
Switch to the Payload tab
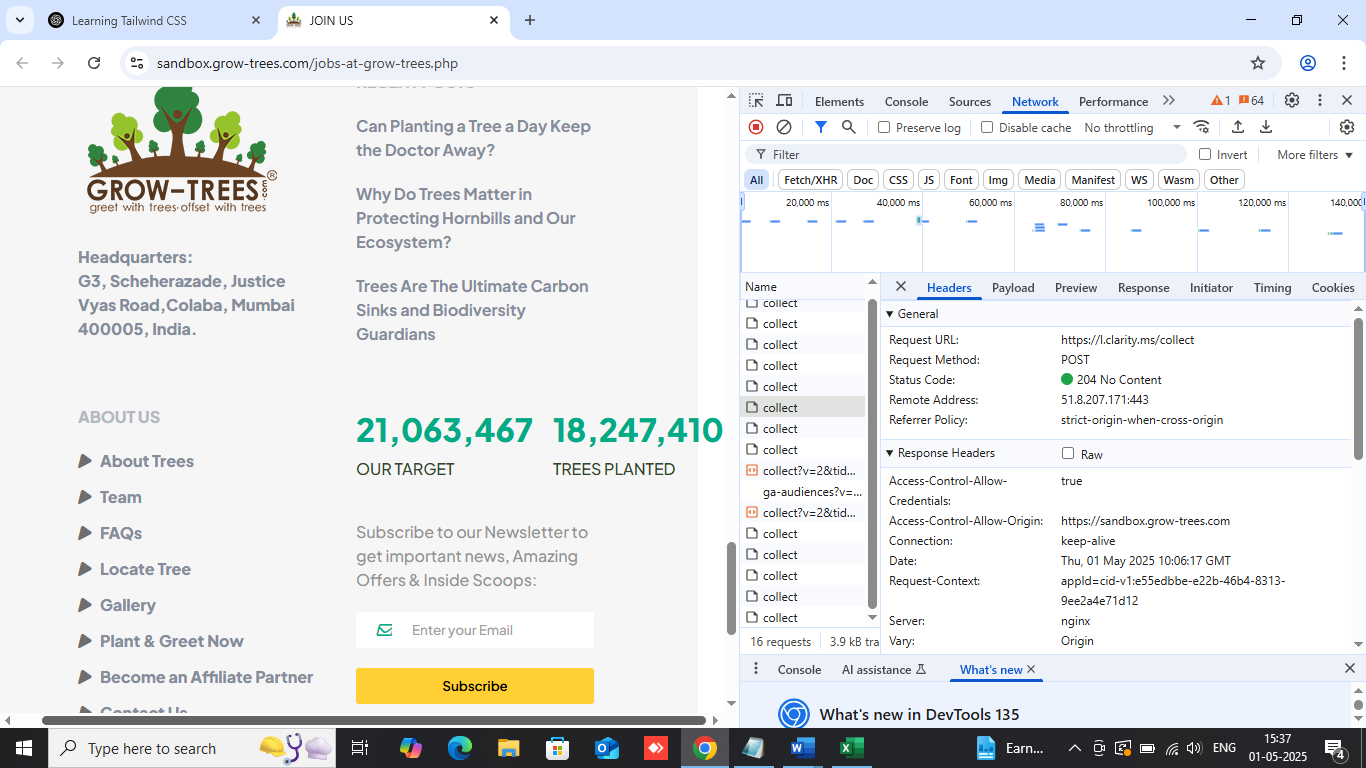click(1013, 287)
